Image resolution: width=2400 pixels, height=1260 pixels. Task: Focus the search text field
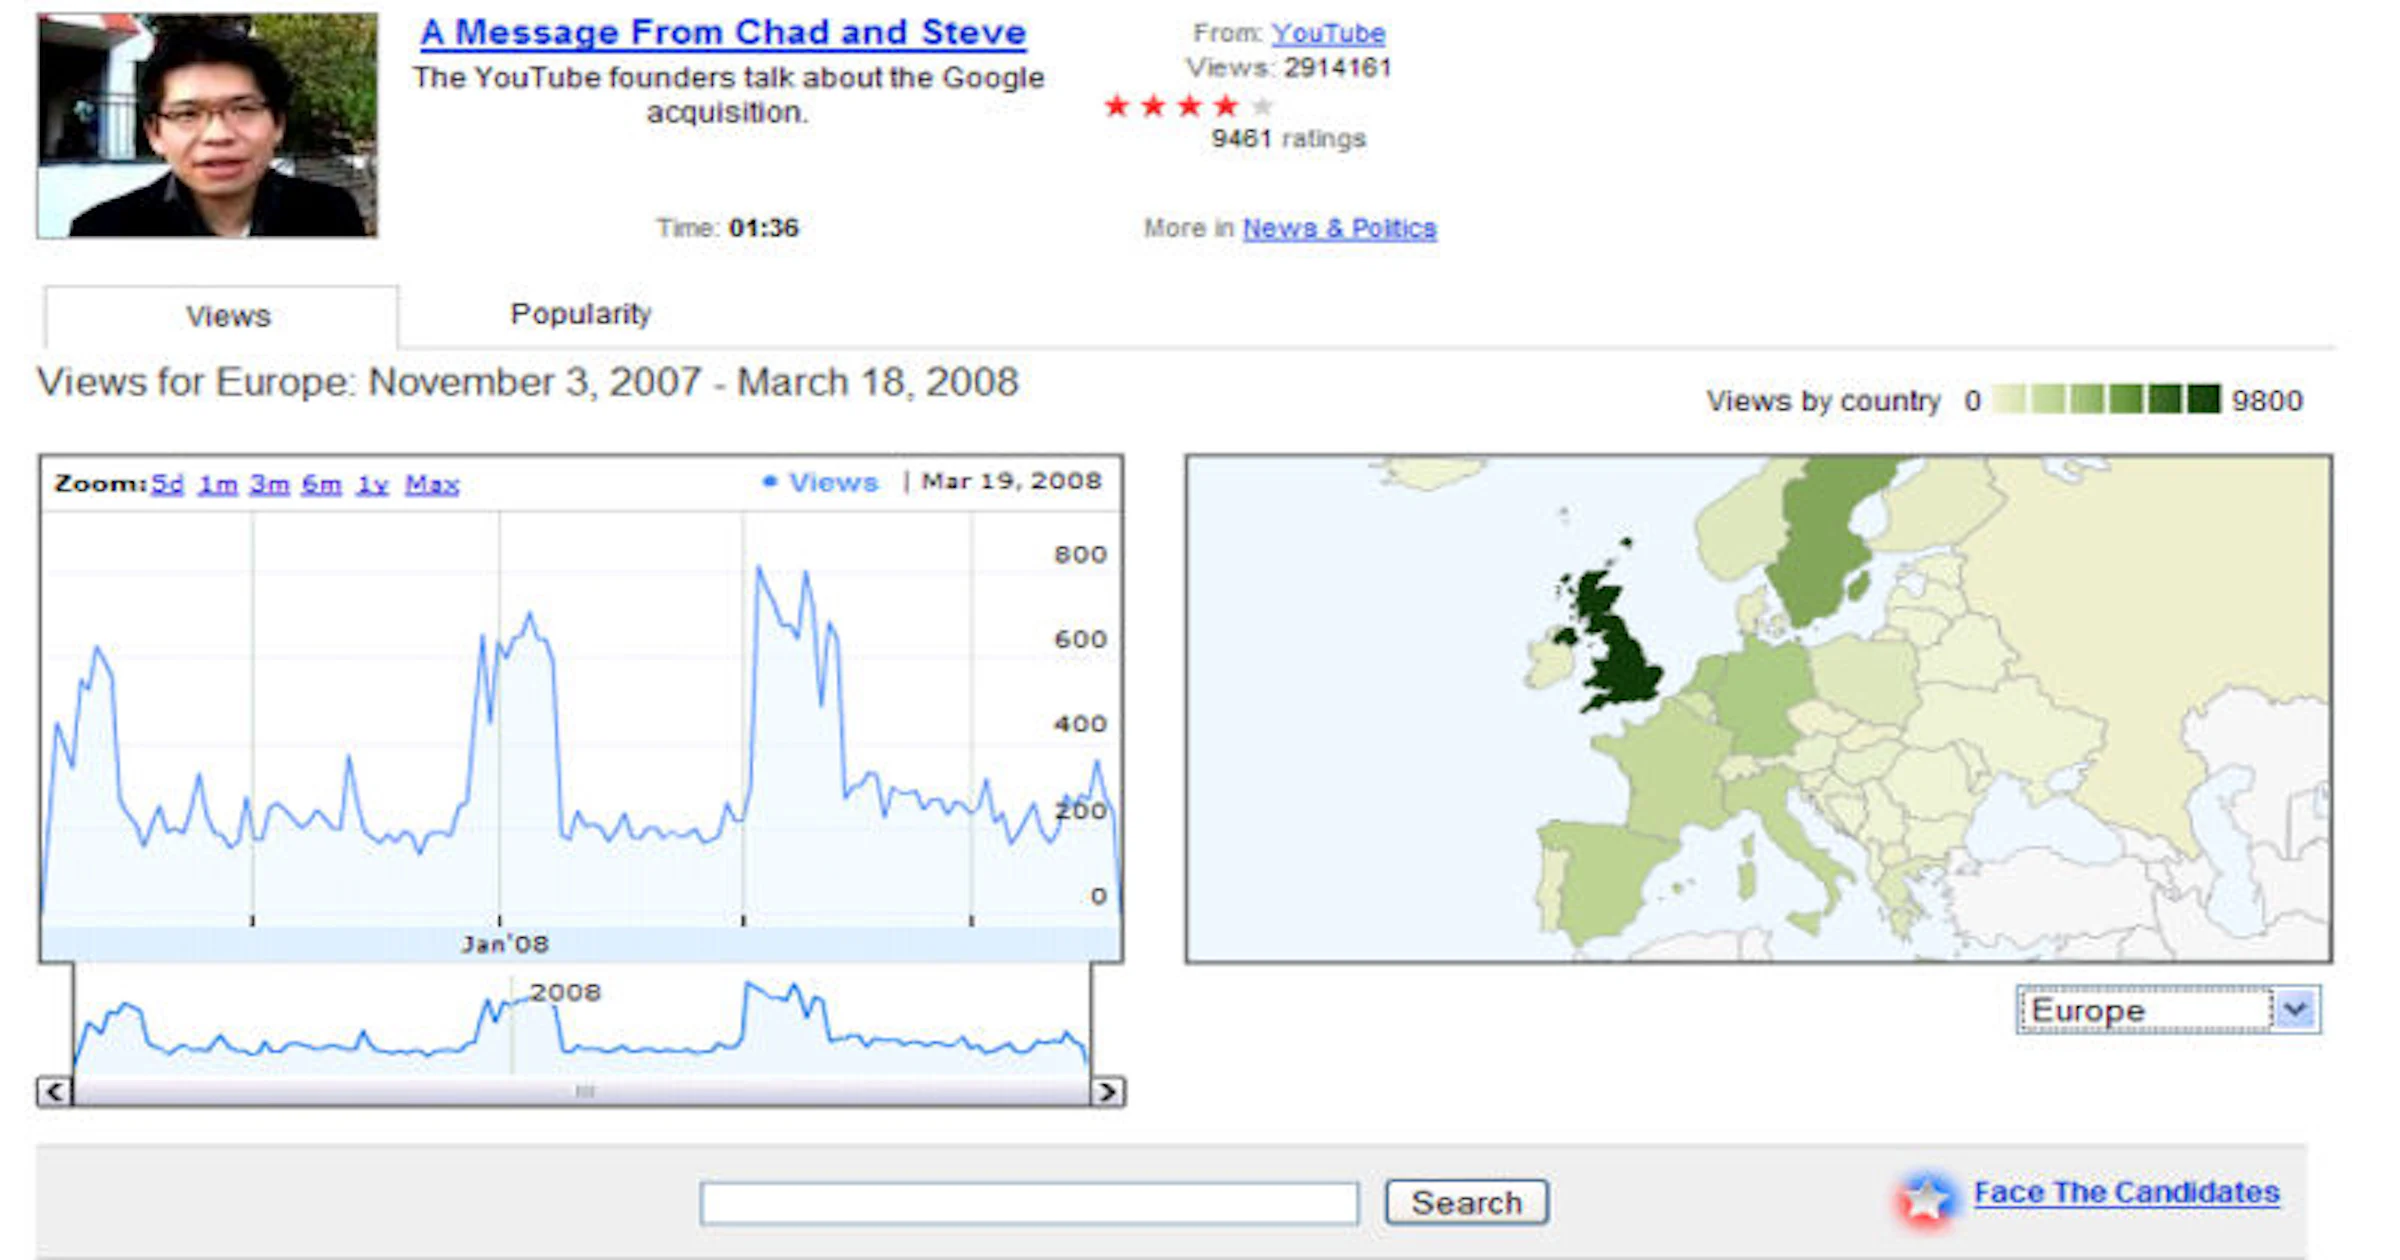pos(1030,1203)
